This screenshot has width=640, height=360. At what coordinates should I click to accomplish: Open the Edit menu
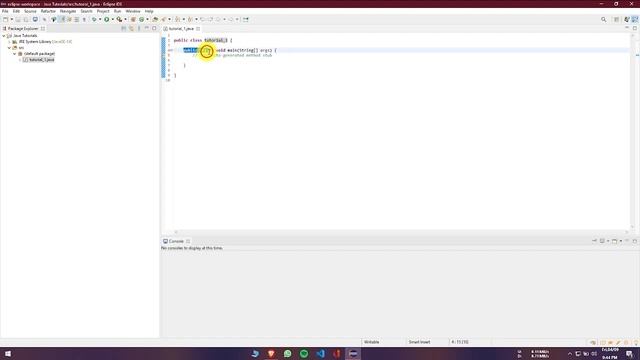[16, 11]
